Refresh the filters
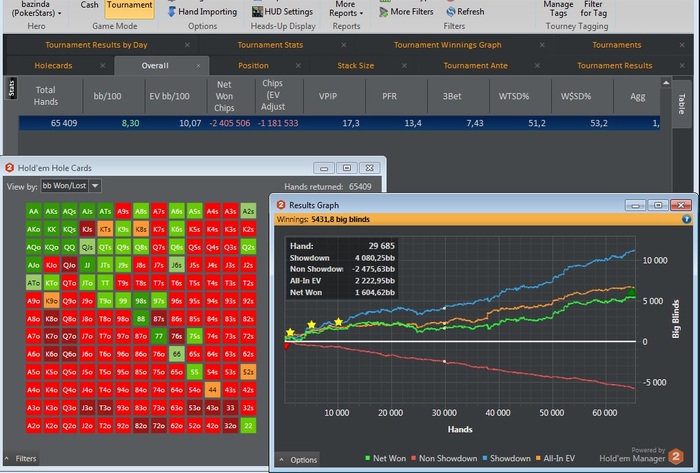The width and height of the screenshot is (700, 473). [x=465, y=12]
